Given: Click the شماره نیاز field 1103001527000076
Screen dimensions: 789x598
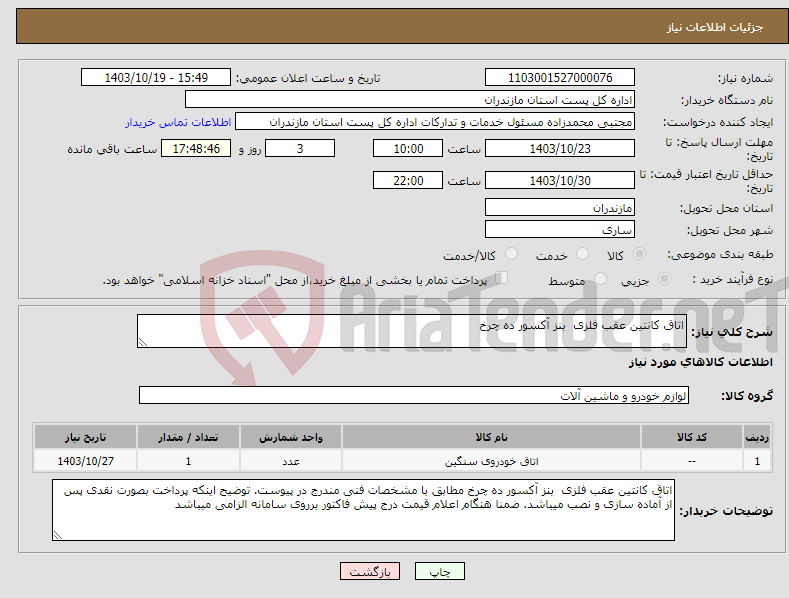Looking at the screenshot, I should click(x=560, y=78).
